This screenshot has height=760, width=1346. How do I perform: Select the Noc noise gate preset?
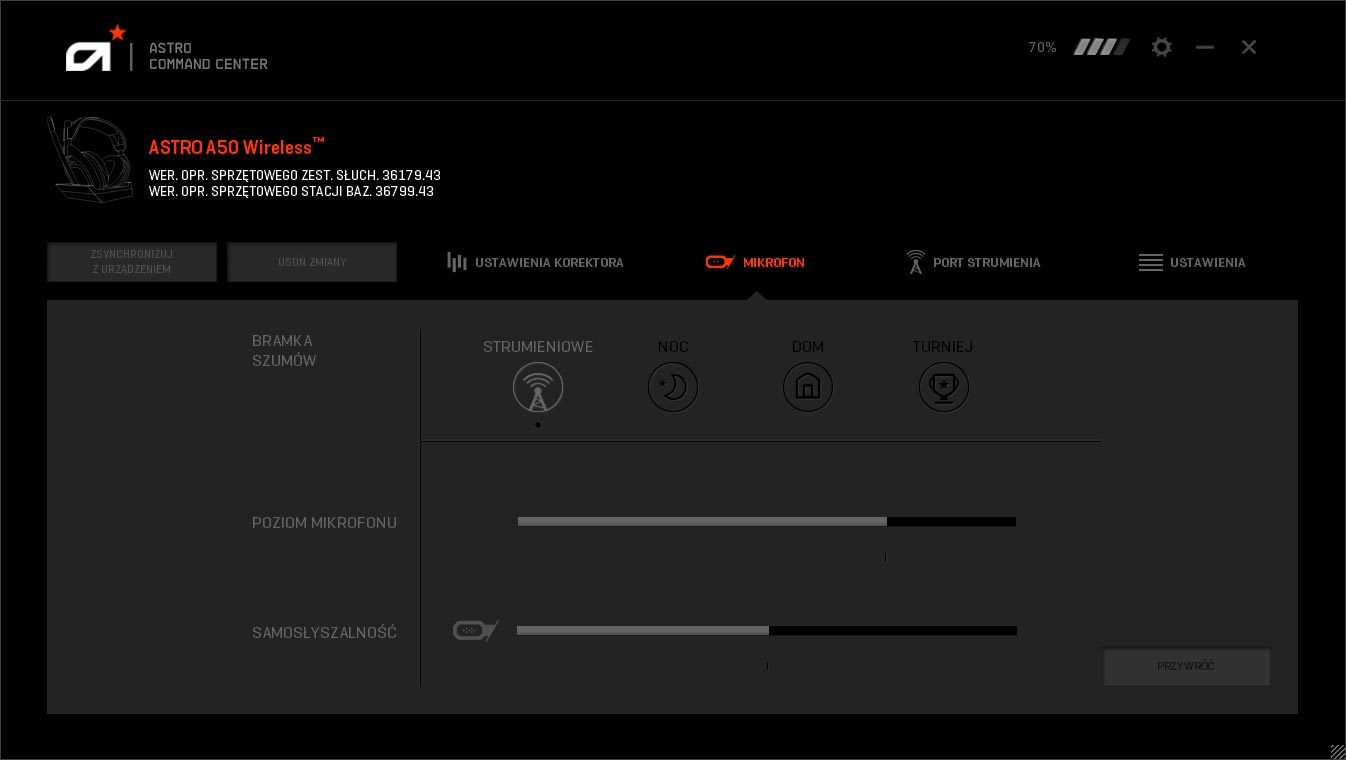[x=673, y=387]
